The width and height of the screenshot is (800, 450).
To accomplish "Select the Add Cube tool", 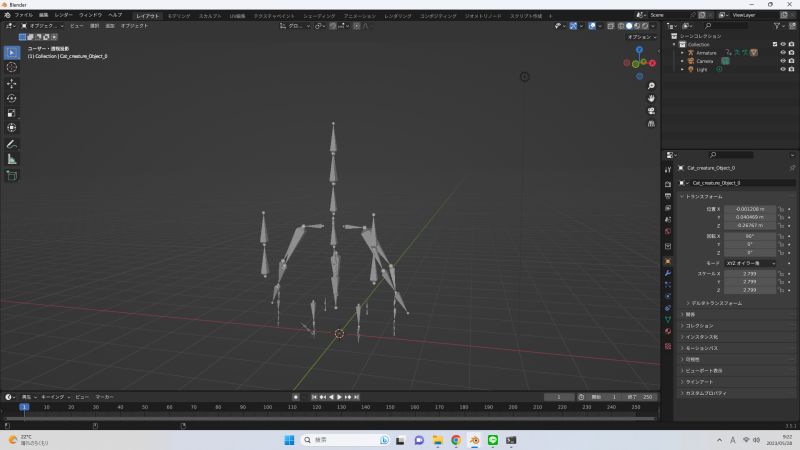I will click(12, 176).
